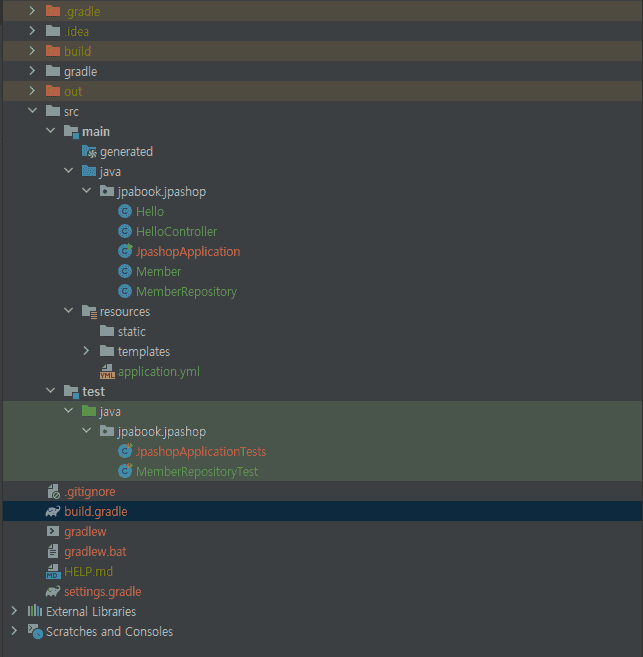This screenshot has height=657, width=643.
Task: Collapse the src folder
Action: [32, 111]
